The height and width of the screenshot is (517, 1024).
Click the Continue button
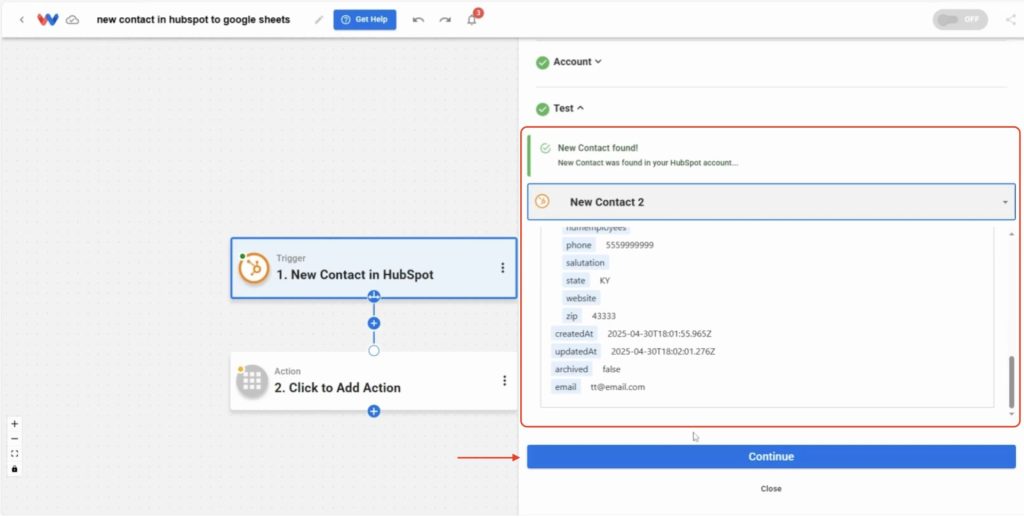[x=771, y=456]
